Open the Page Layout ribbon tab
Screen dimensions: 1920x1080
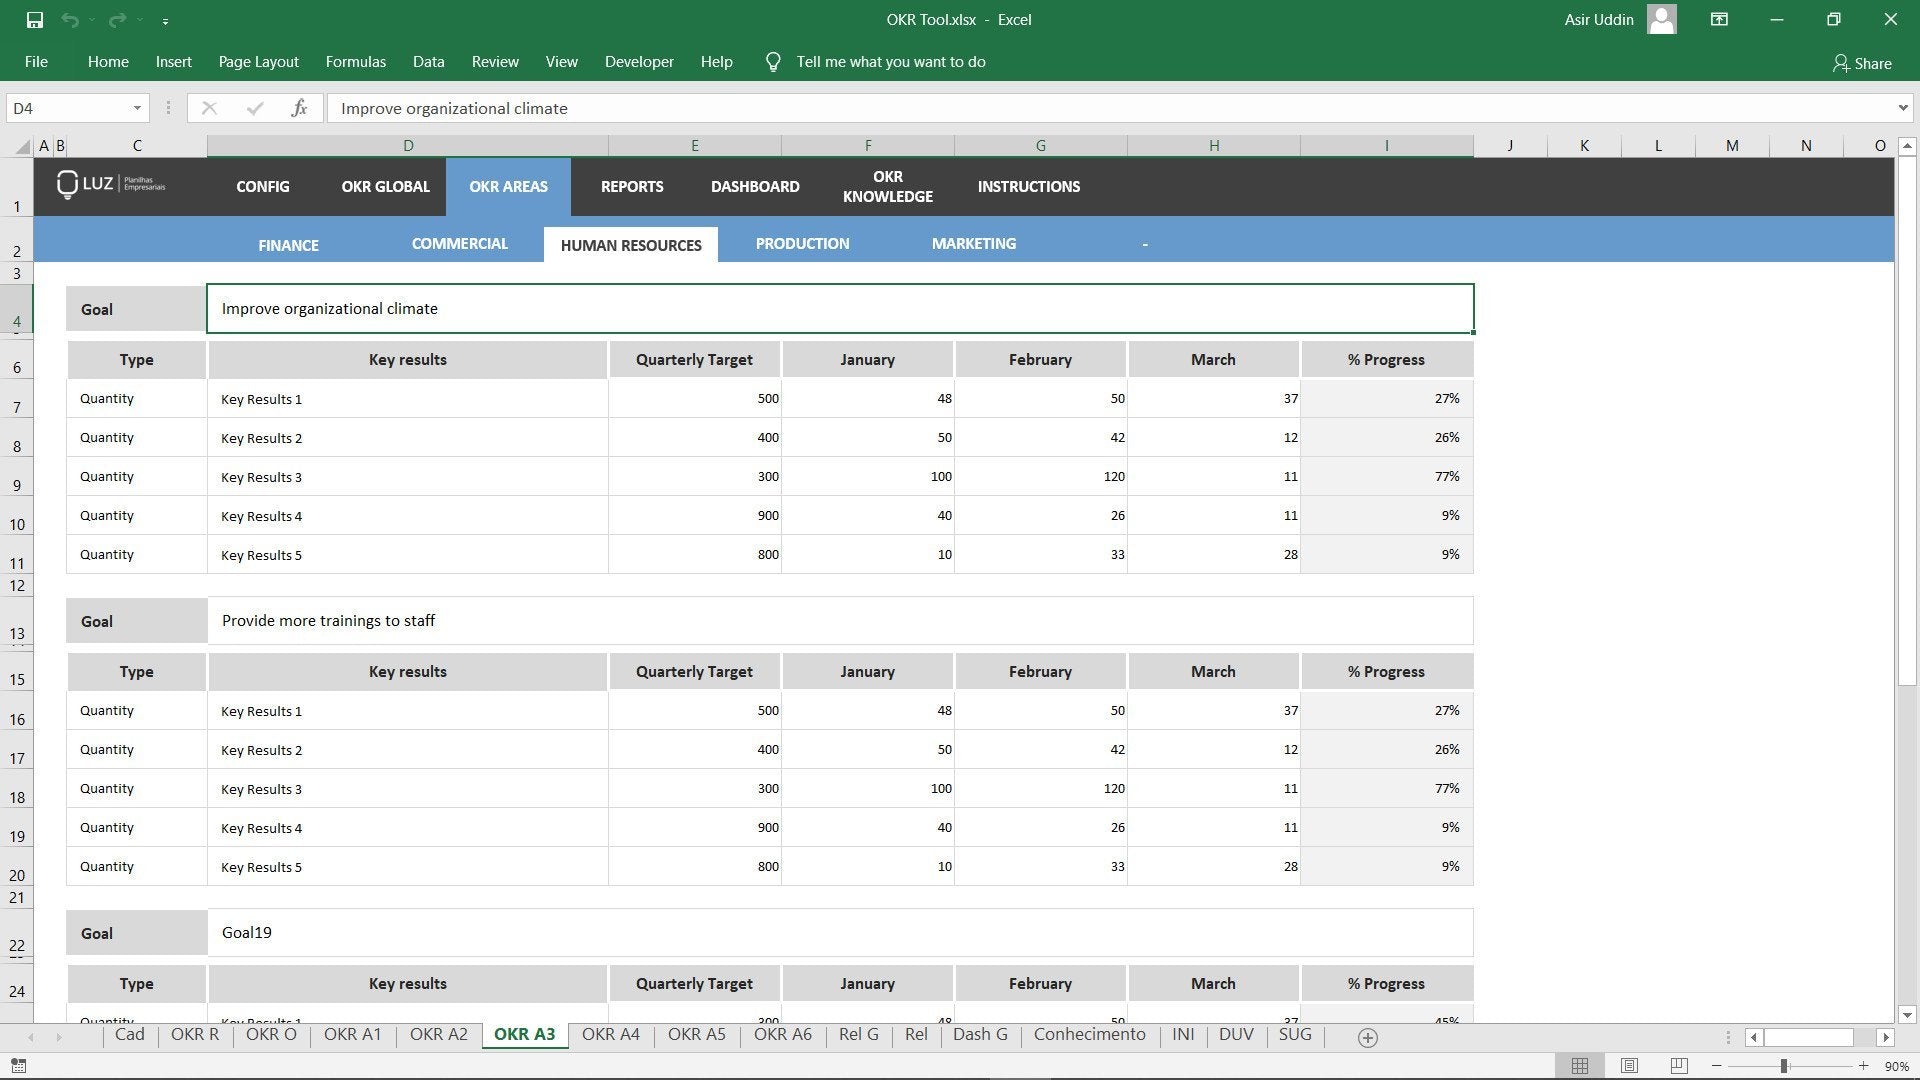click(258, 62)
